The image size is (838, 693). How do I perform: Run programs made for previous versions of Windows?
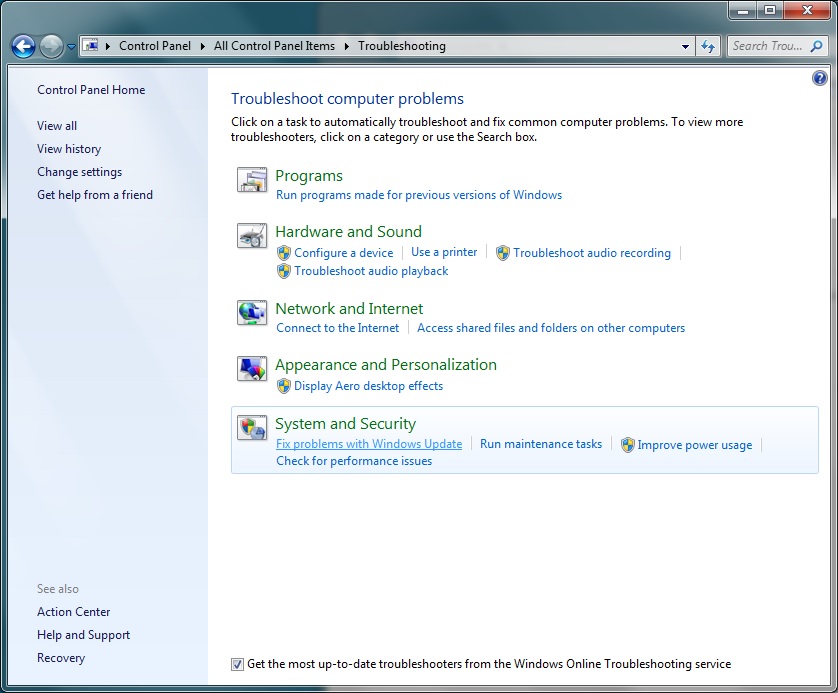point(419,195)
